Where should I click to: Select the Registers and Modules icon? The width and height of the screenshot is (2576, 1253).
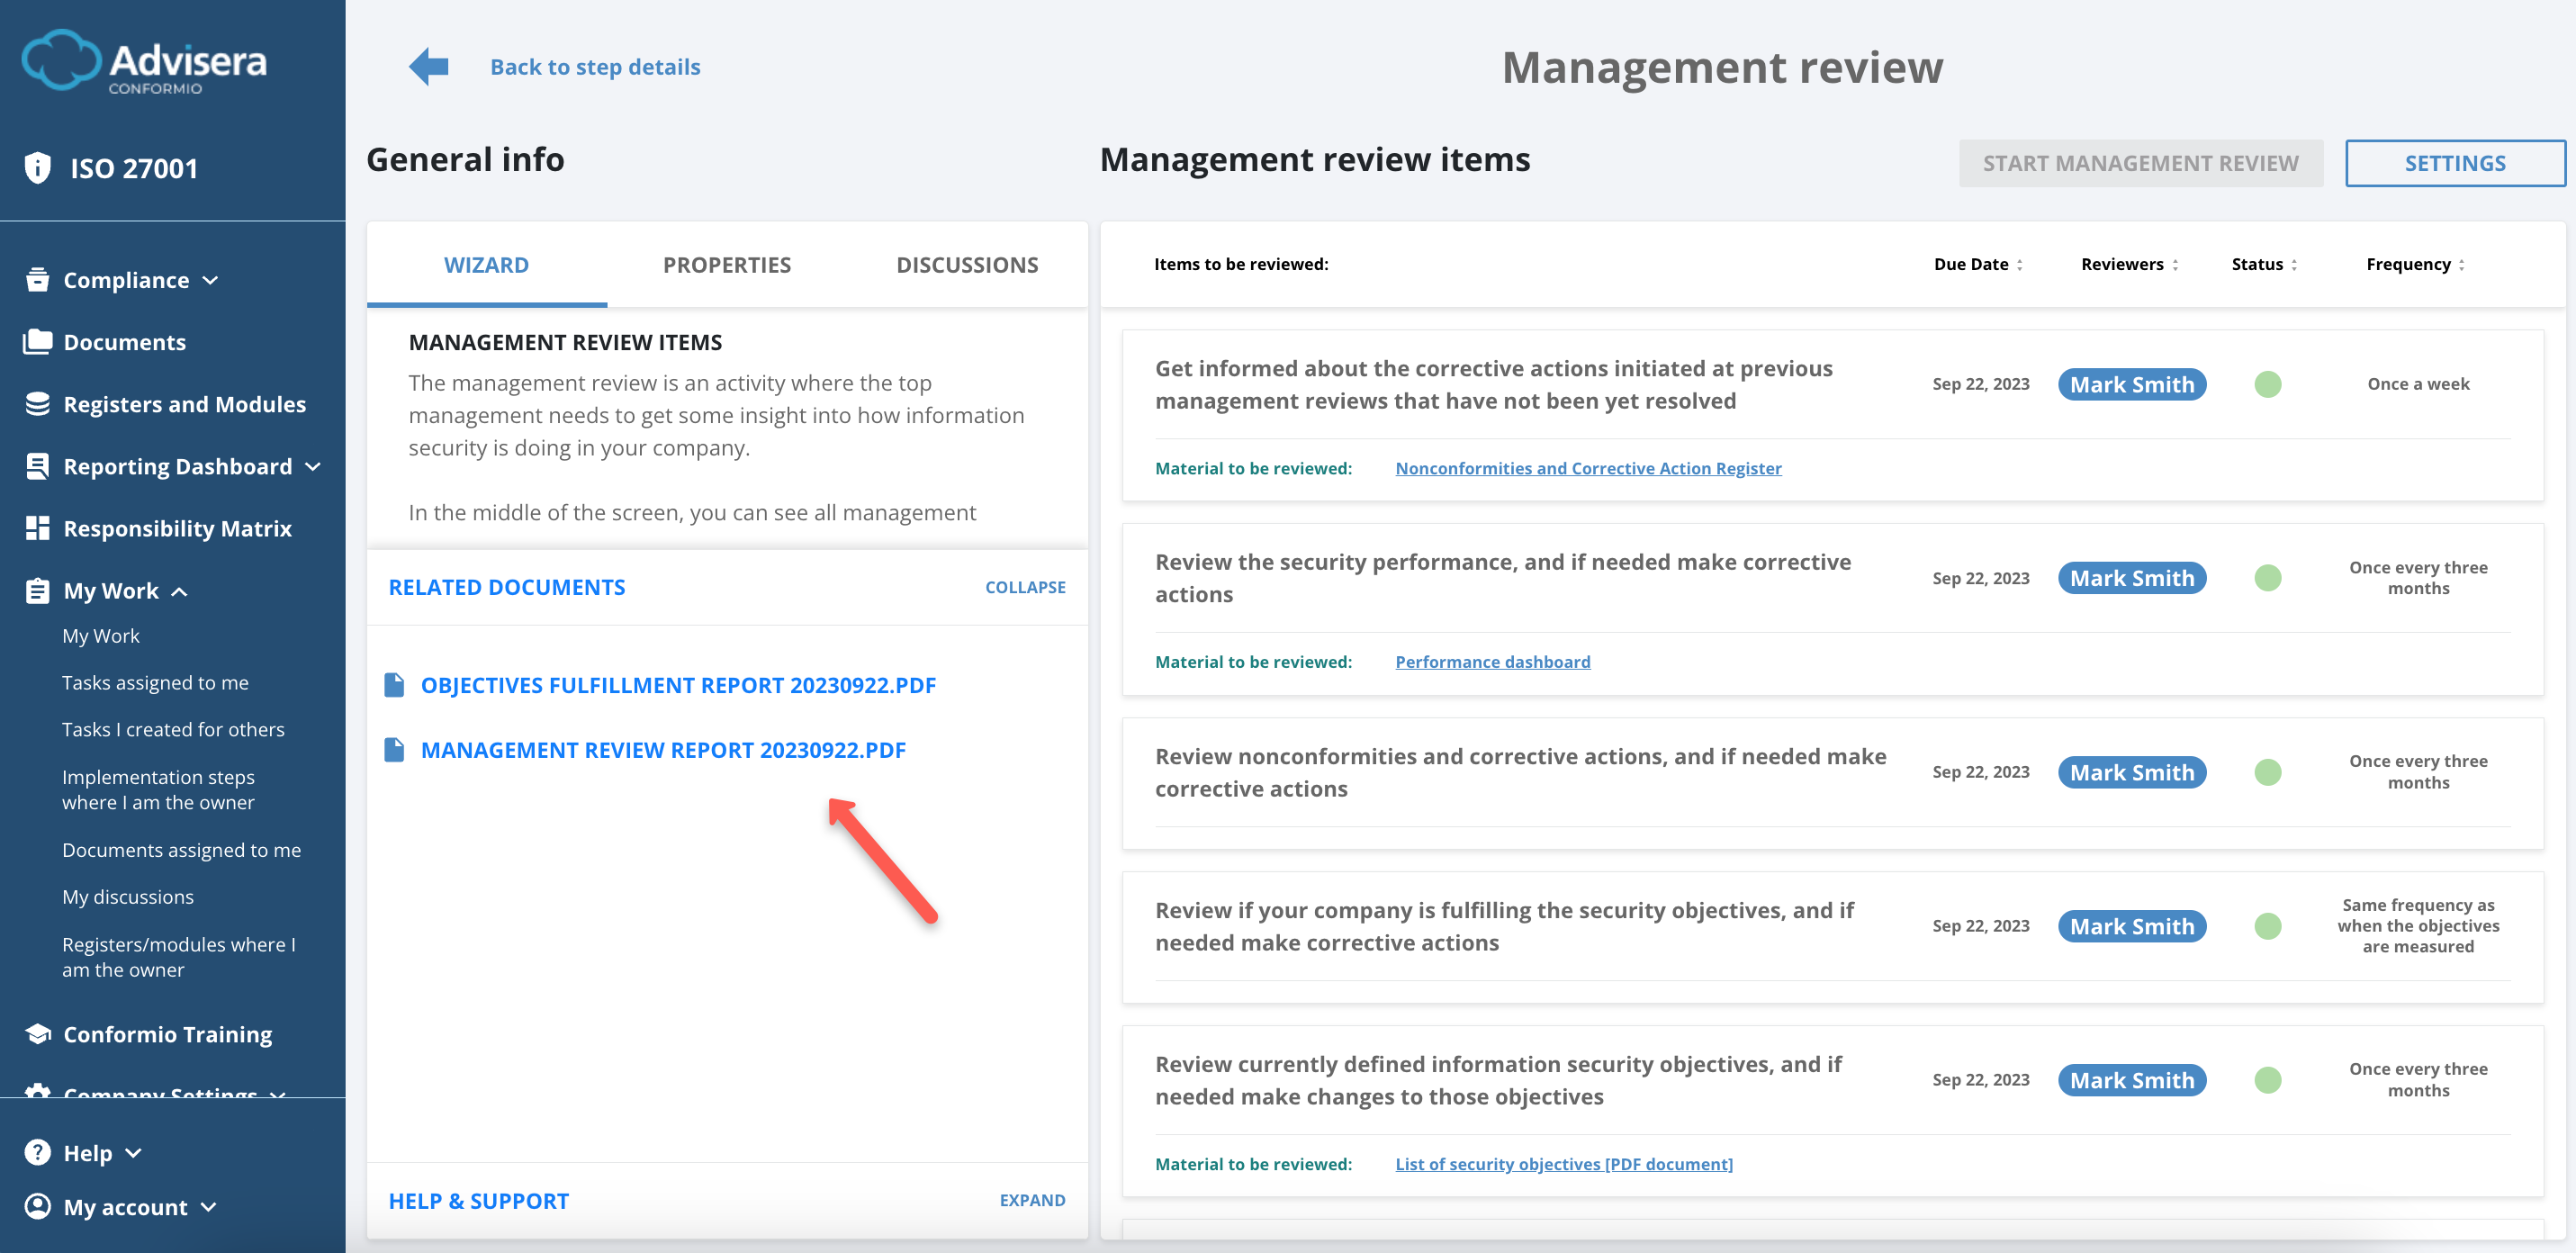pyautogui.click(x=37, y=403)
